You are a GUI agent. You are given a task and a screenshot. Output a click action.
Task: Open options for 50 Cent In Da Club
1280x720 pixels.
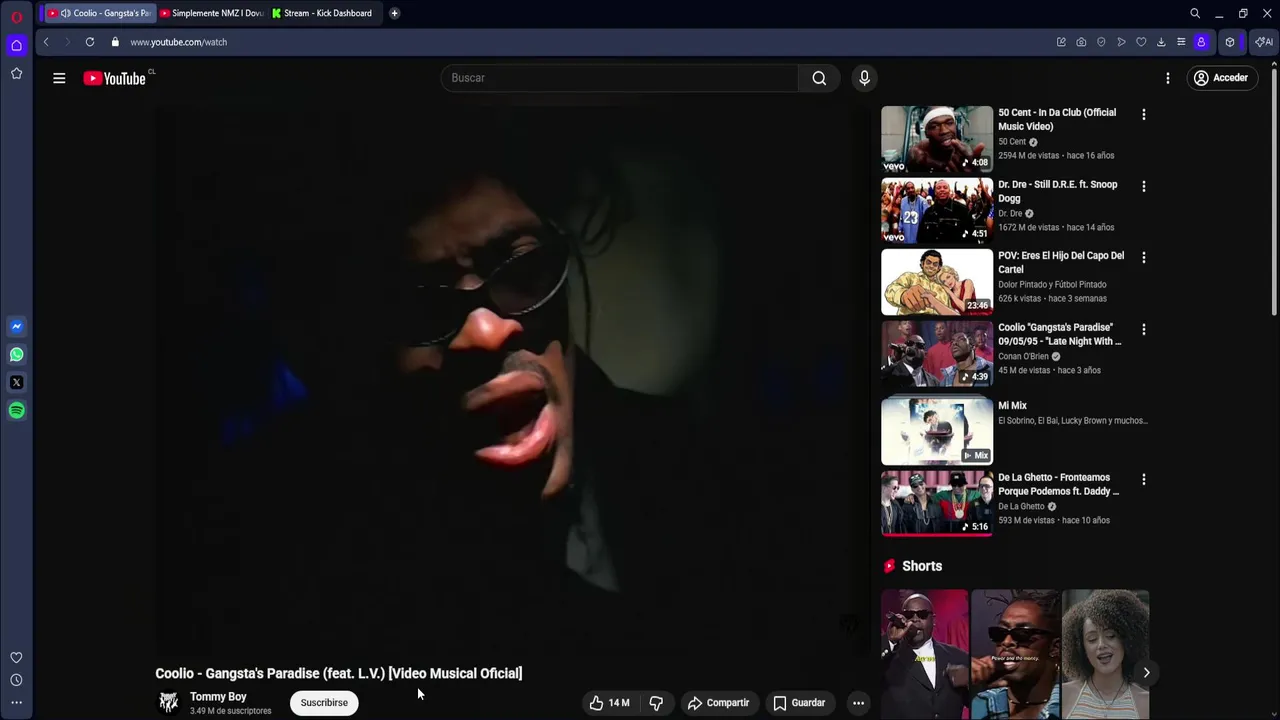tap(1144, 114)
